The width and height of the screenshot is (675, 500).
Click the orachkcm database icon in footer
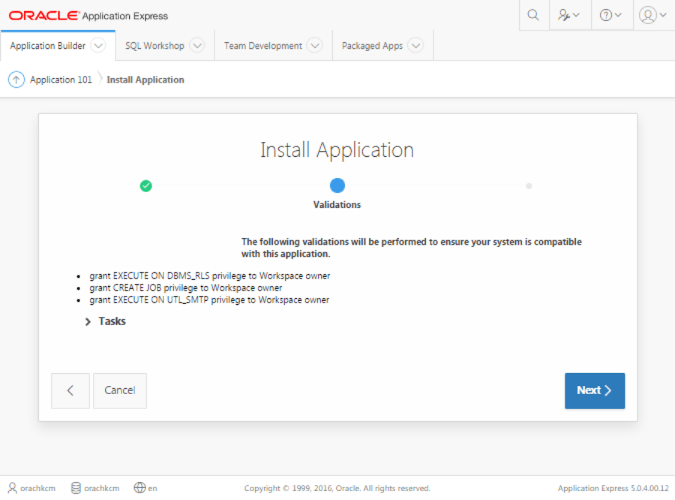pyautogui.click(x=76, y=488)
